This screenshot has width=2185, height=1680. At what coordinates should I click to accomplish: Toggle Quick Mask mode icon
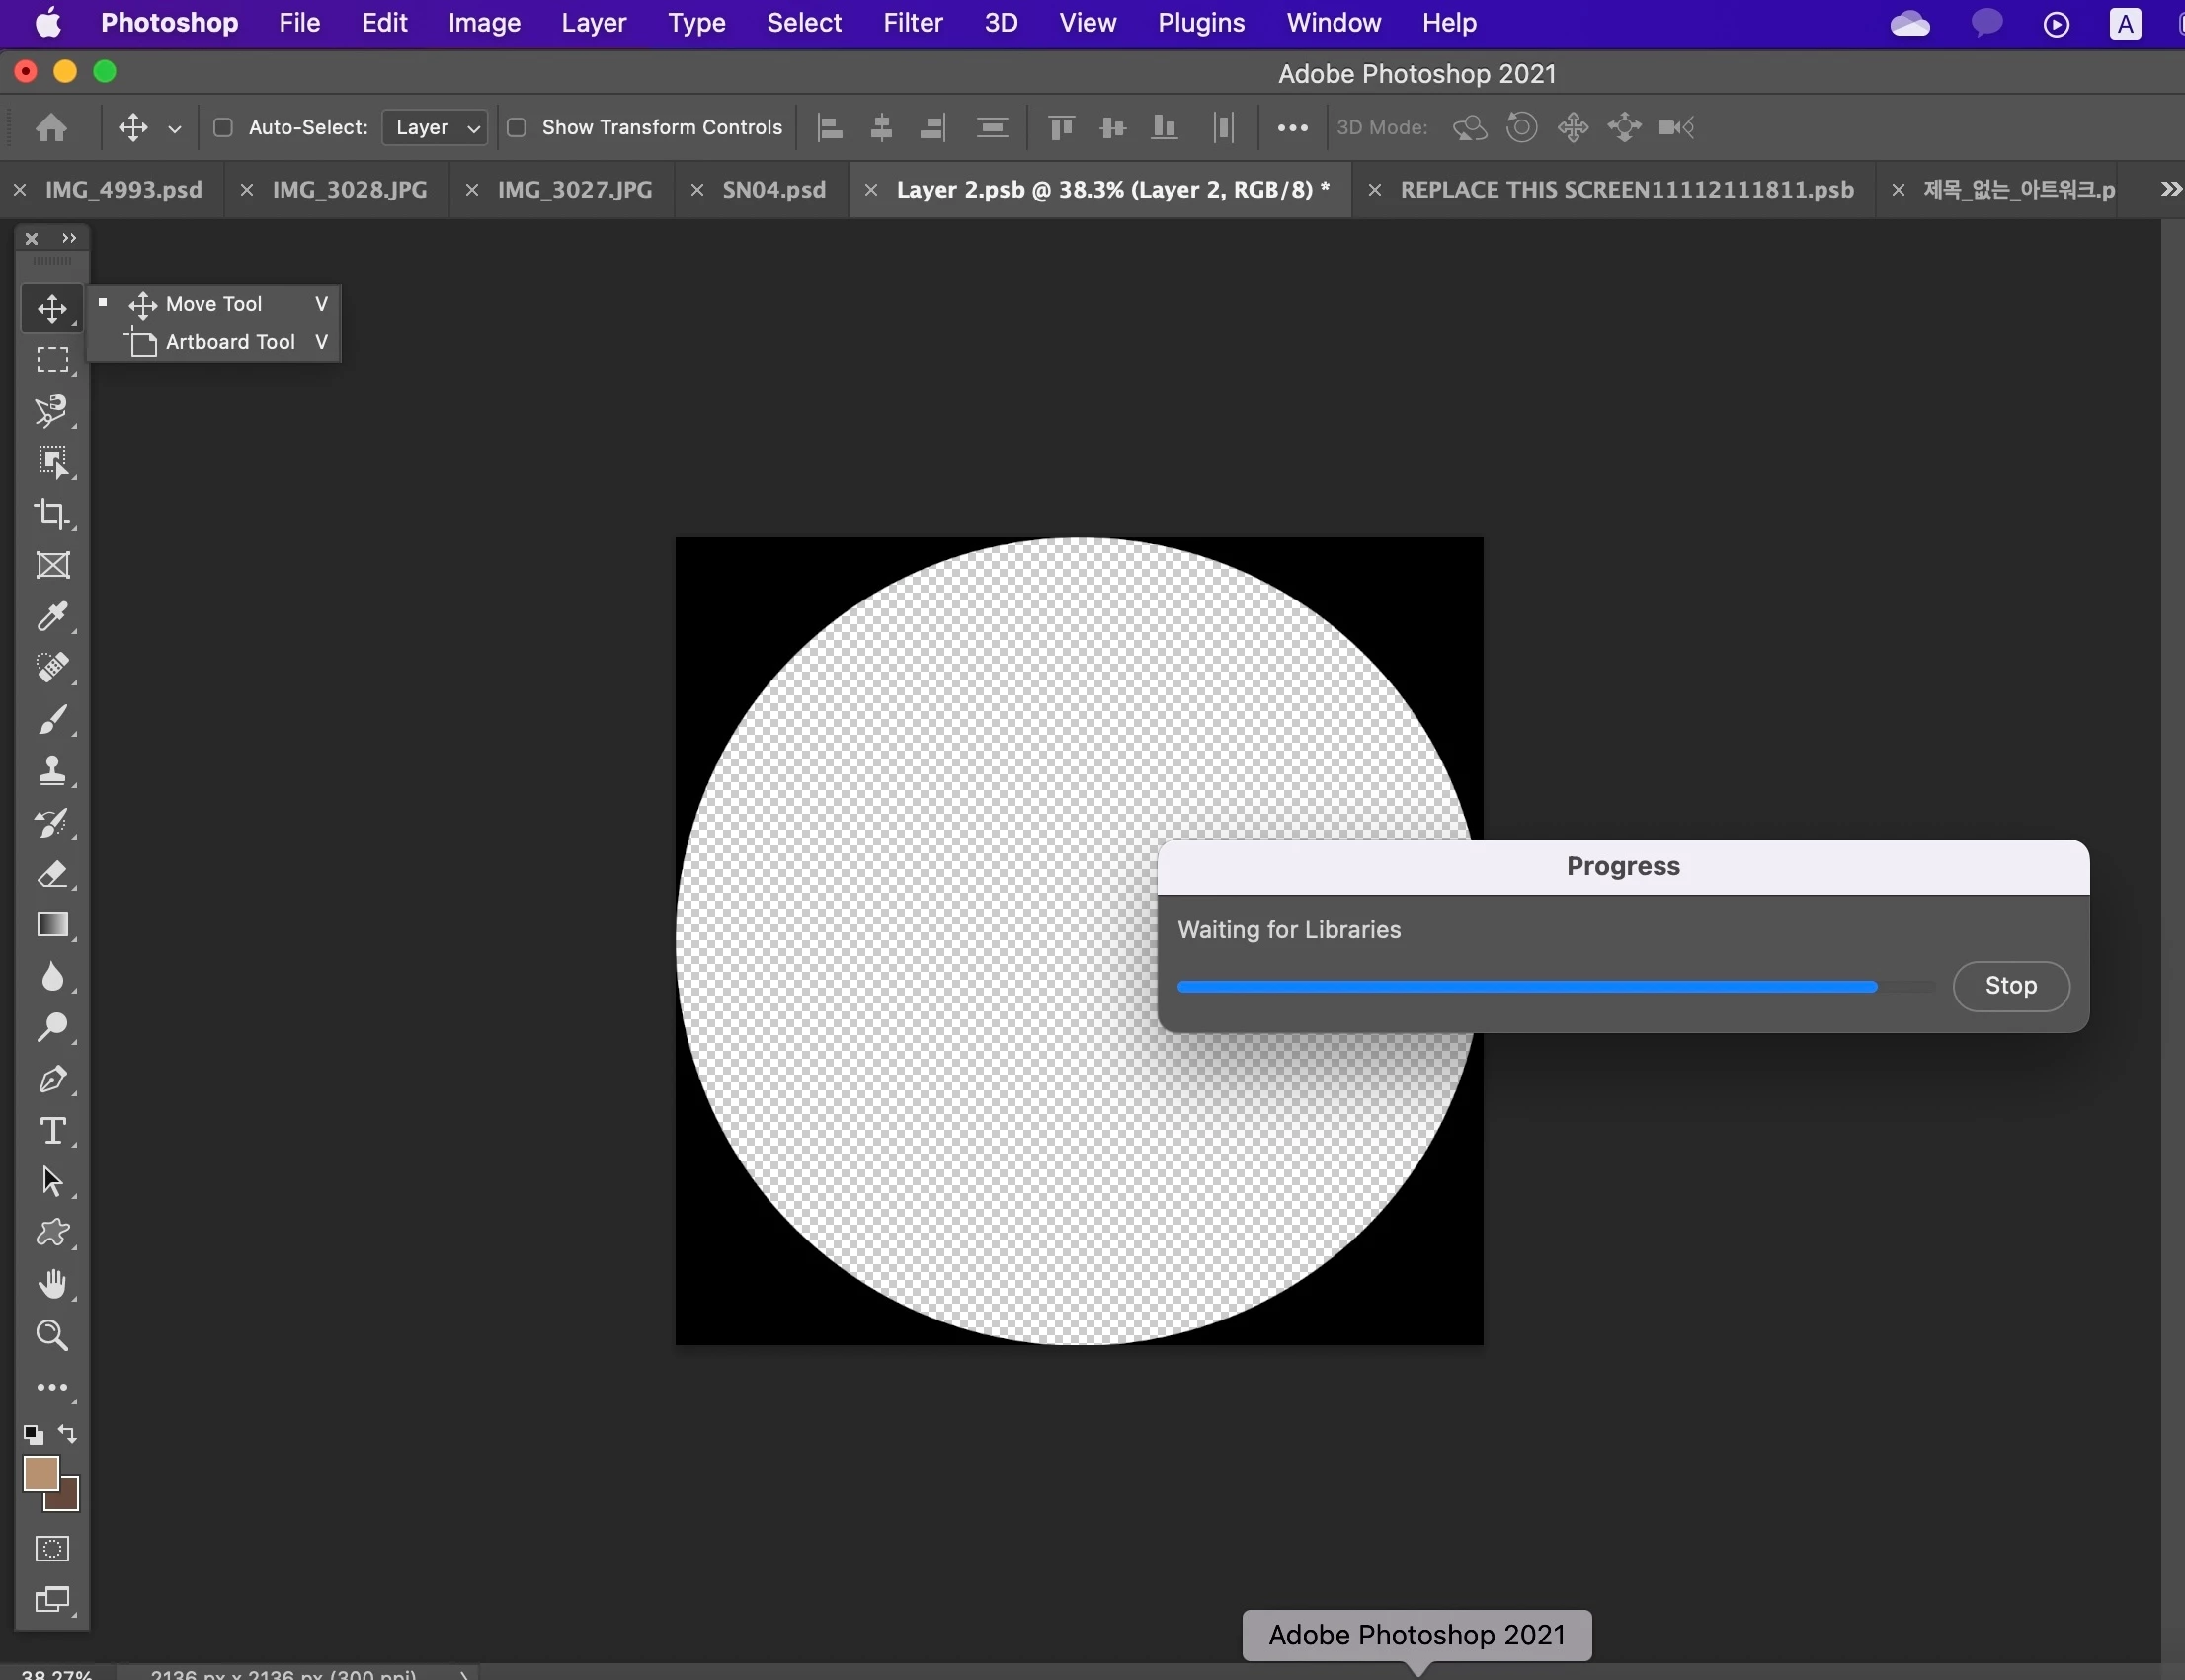(52, 1549)
